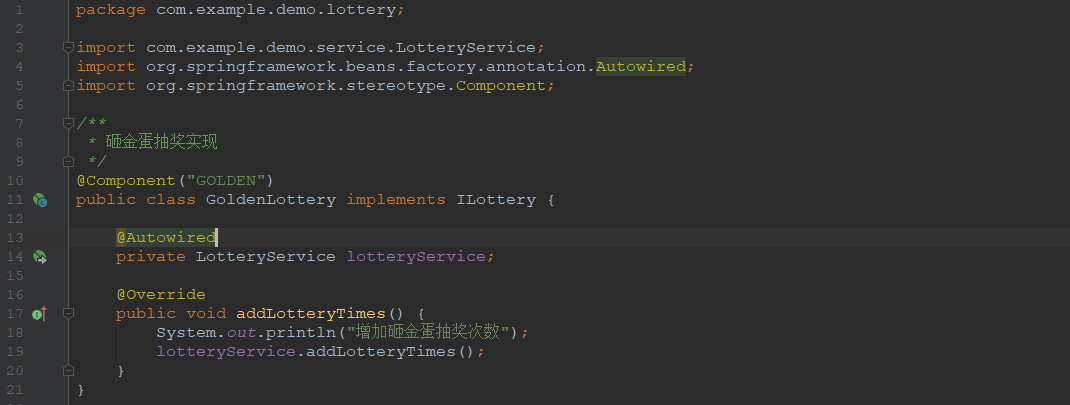Viewport: 1070px width, 405px height.
Task: Click the @Override annotation
Action: pos(161,294)
